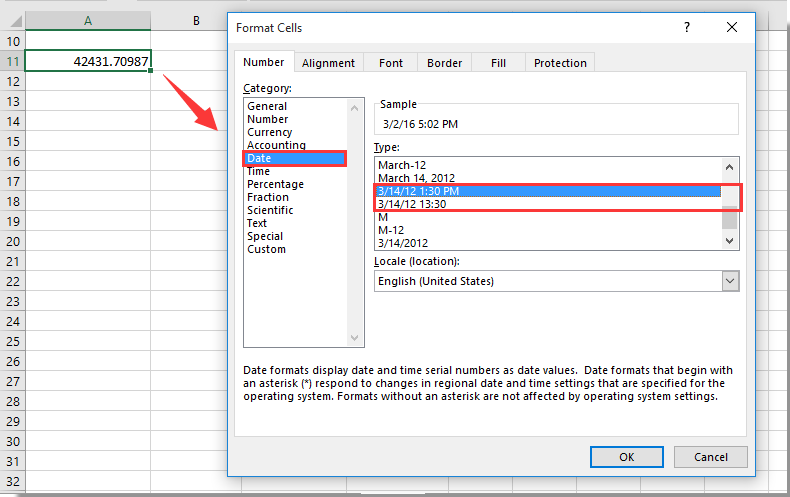Choose the Currency category
The height and width of the screenshot is (497, 790).
(x=269, y=132)
